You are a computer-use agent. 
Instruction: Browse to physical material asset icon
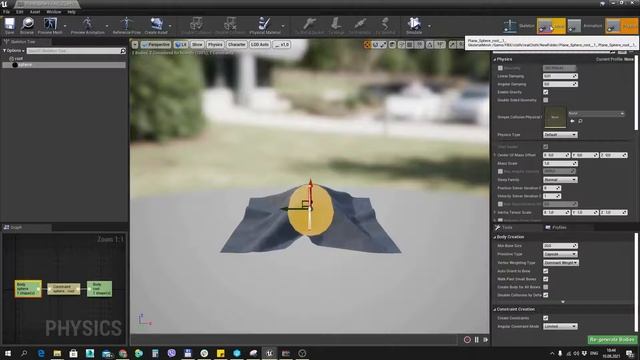pos(580,121)
